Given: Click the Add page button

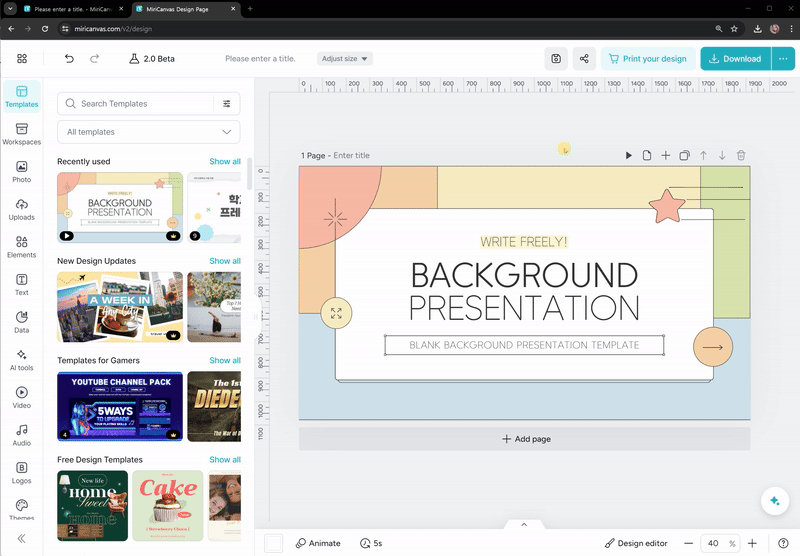Looking at the screenshot, I should pos(524,439).
